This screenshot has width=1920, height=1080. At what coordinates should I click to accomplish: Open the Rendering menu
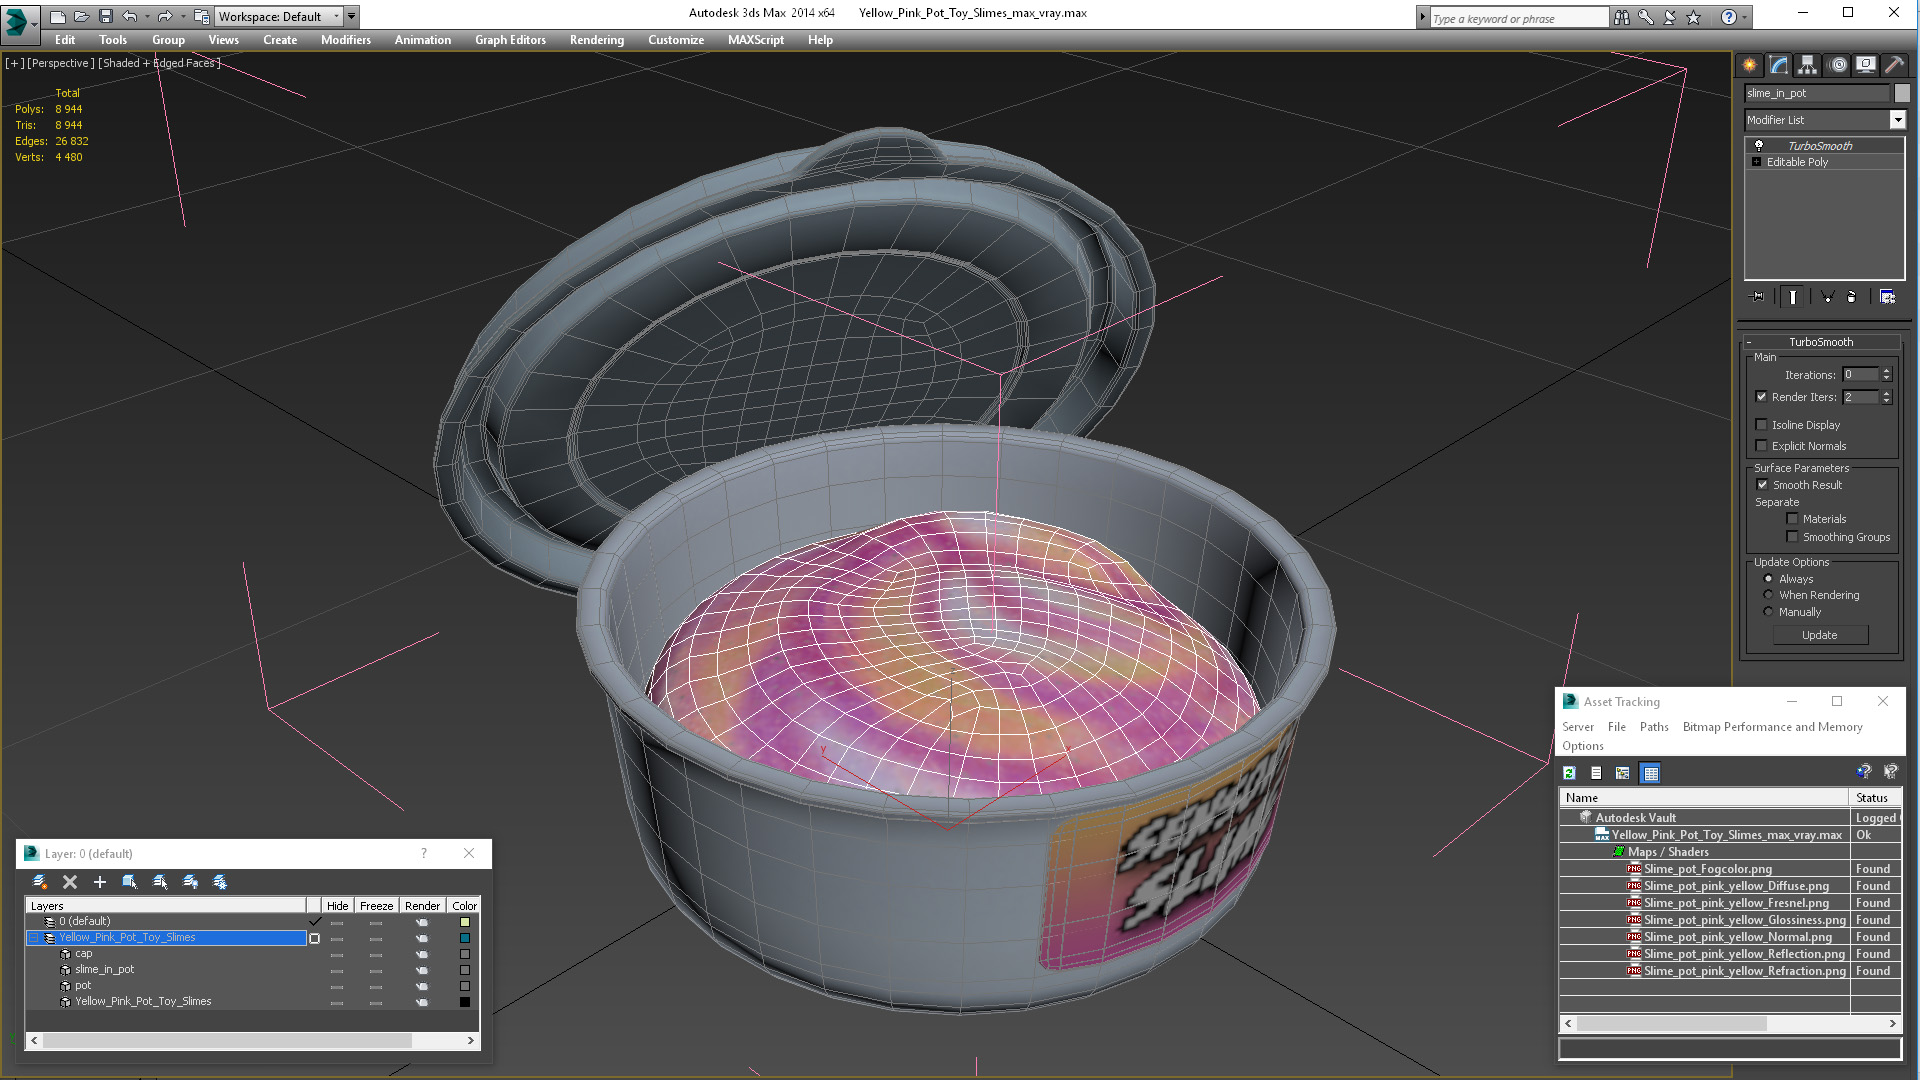(596, 40)
